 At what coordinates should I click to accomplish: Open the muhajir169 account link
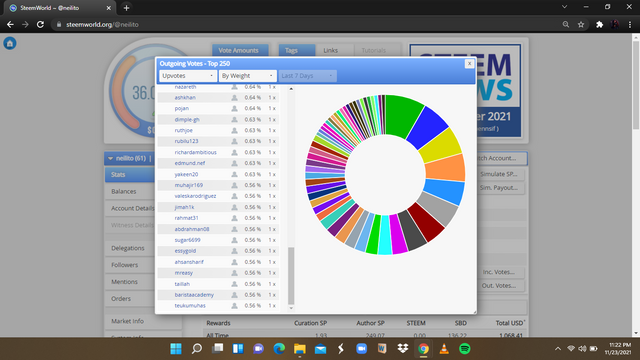[x=189, y=185]
